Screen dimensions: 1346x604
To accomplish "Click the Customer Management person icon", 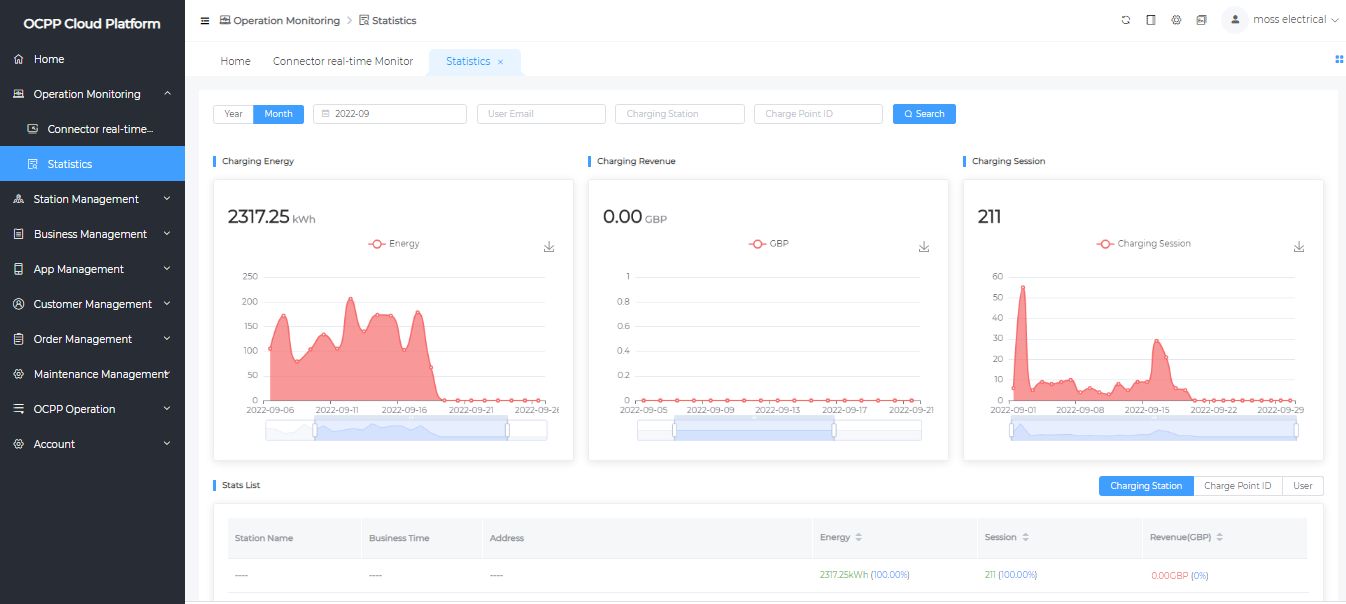I will pos(19,304).
